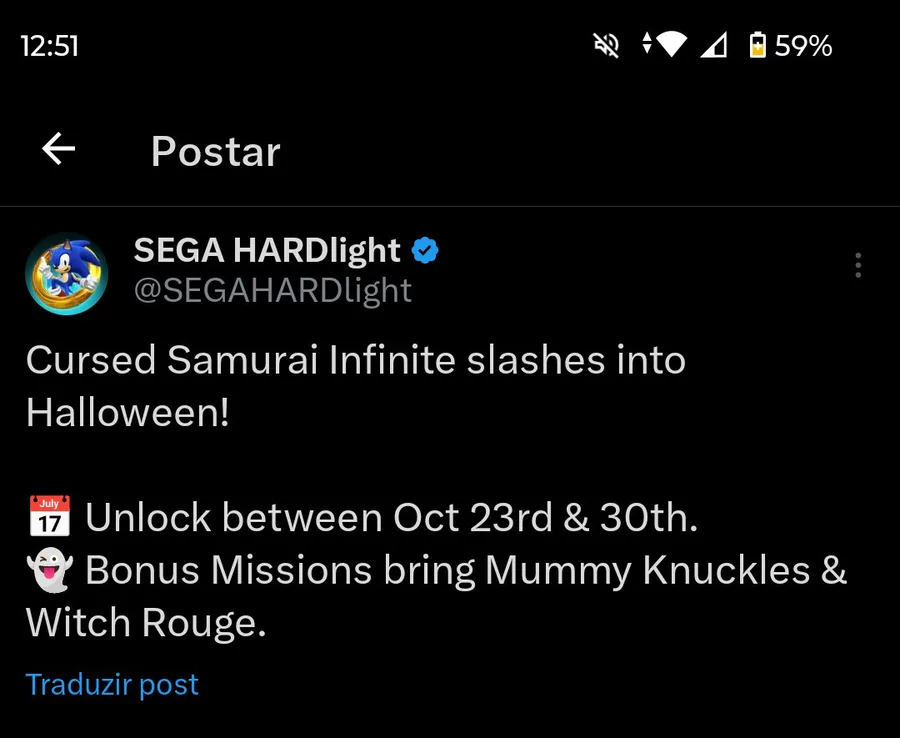Tap the cellular signal icon
Screen dimensions: 900x738
pos(714,46)
